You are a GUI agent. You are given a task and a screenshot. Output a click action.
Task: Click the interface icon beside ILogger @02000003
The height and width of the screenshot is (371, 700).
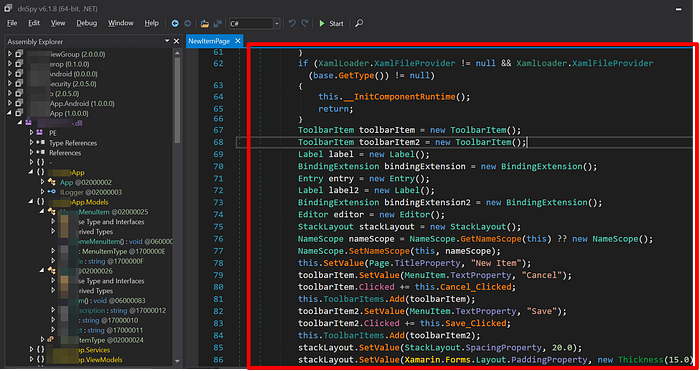pyautogui.click(x=52, y=192)
